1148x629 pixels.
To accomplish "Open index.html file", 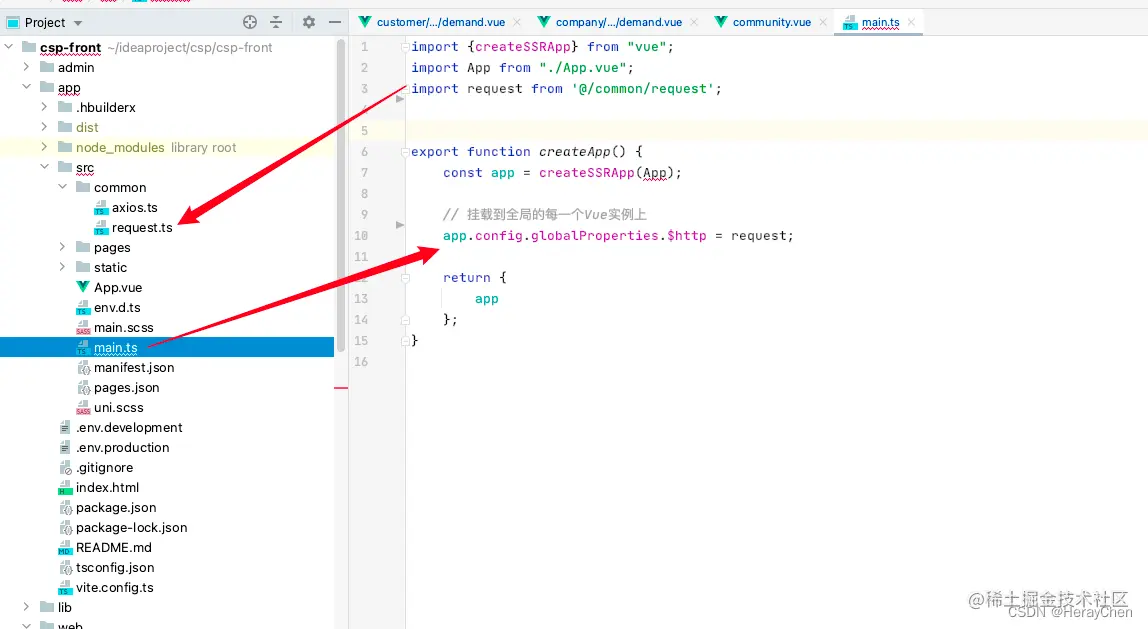I will click(108, 488).
